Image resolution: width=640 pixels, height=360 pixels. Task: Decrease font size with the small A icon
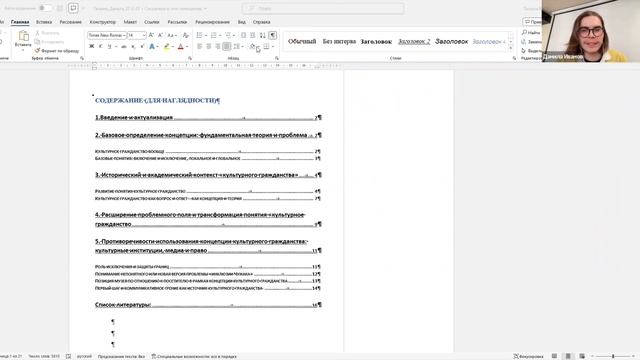pos(160,36)
